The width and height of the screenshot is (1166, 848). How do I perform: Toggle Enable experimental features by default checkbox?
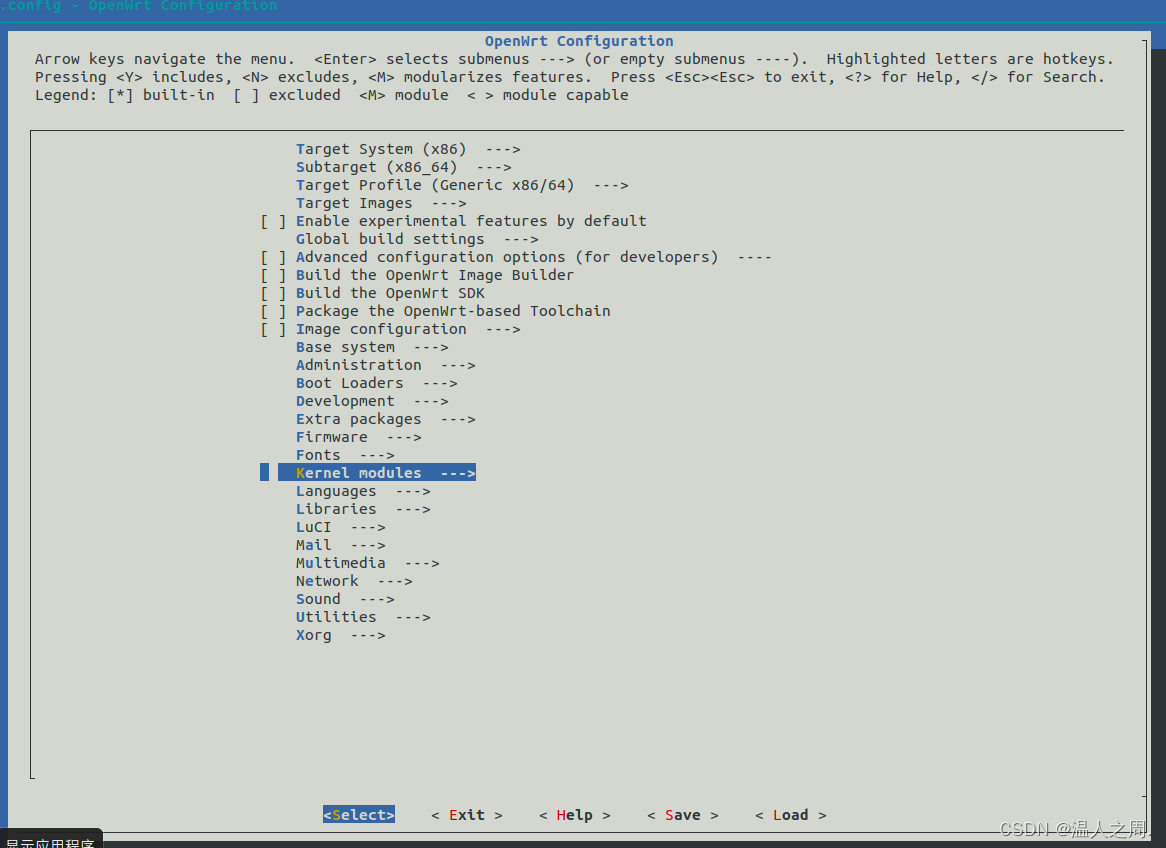point(273,221)
